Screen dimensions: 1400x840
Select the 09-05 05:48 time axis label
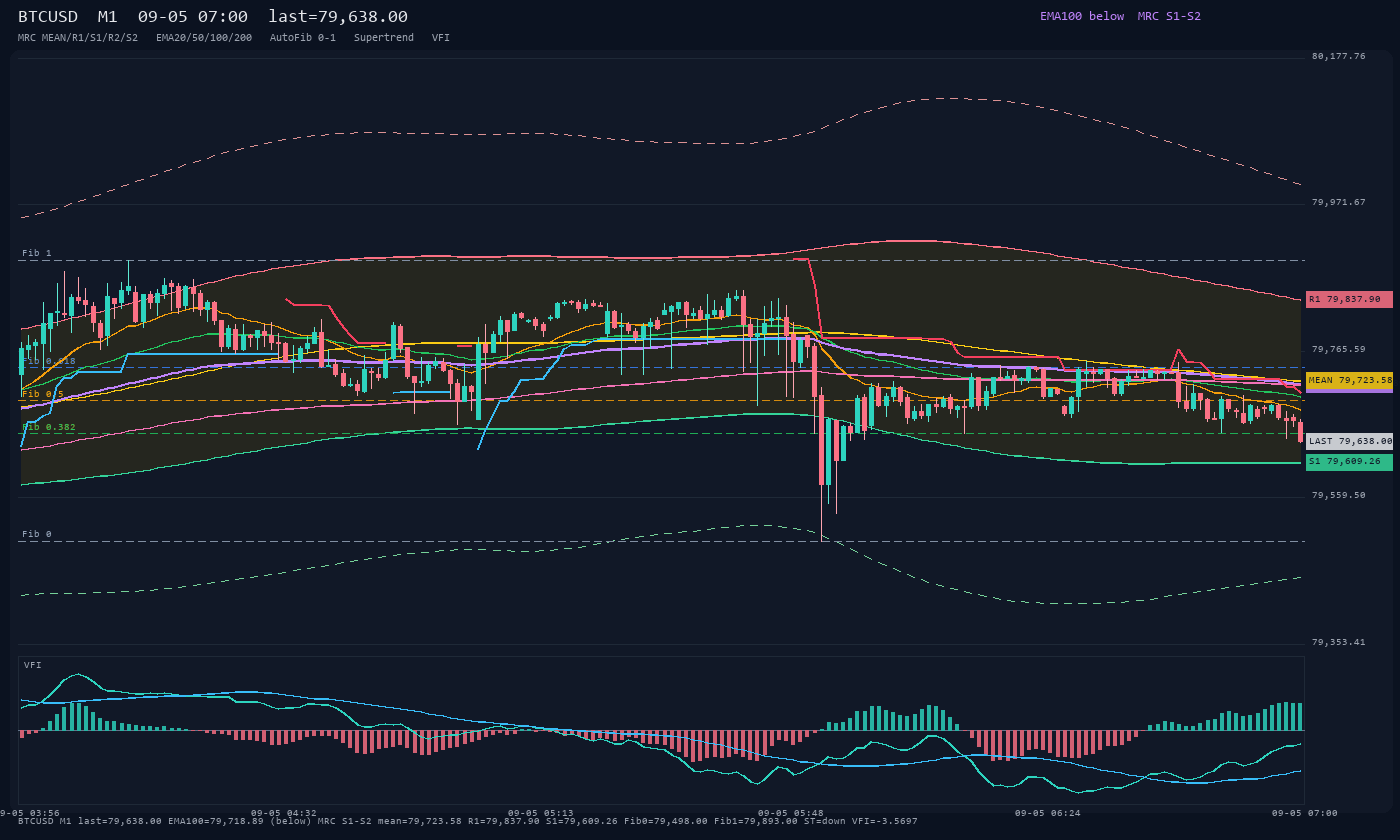(791, 813)
